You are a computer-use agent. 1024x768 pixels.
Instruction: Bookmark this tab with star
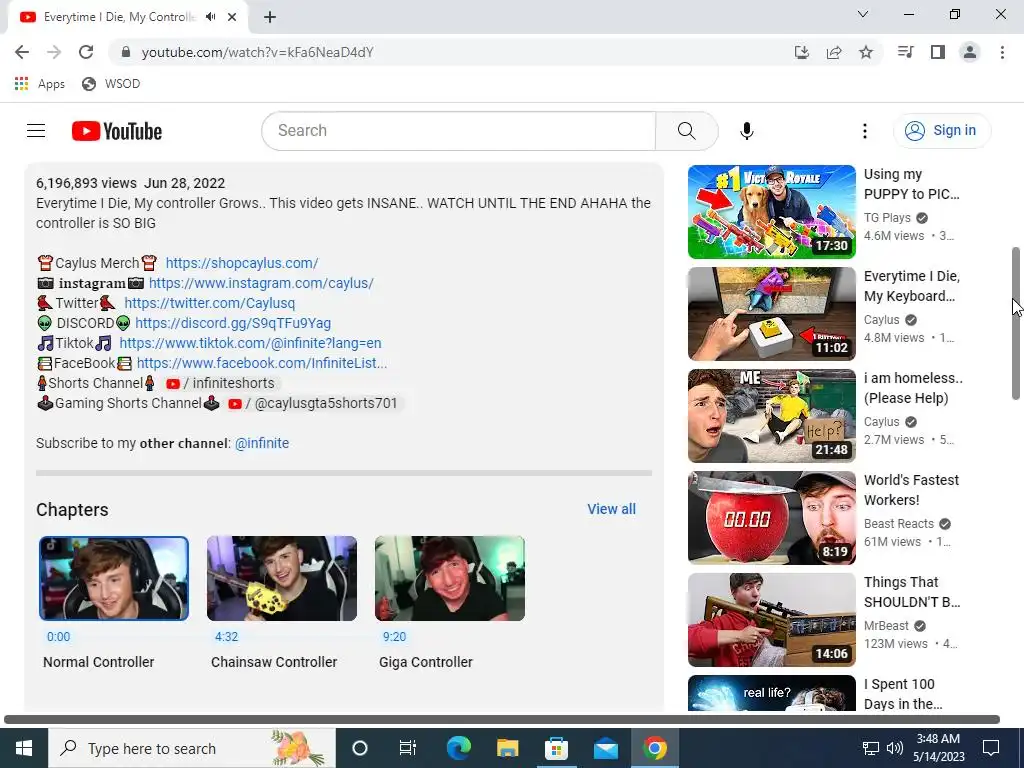(866, 52)
